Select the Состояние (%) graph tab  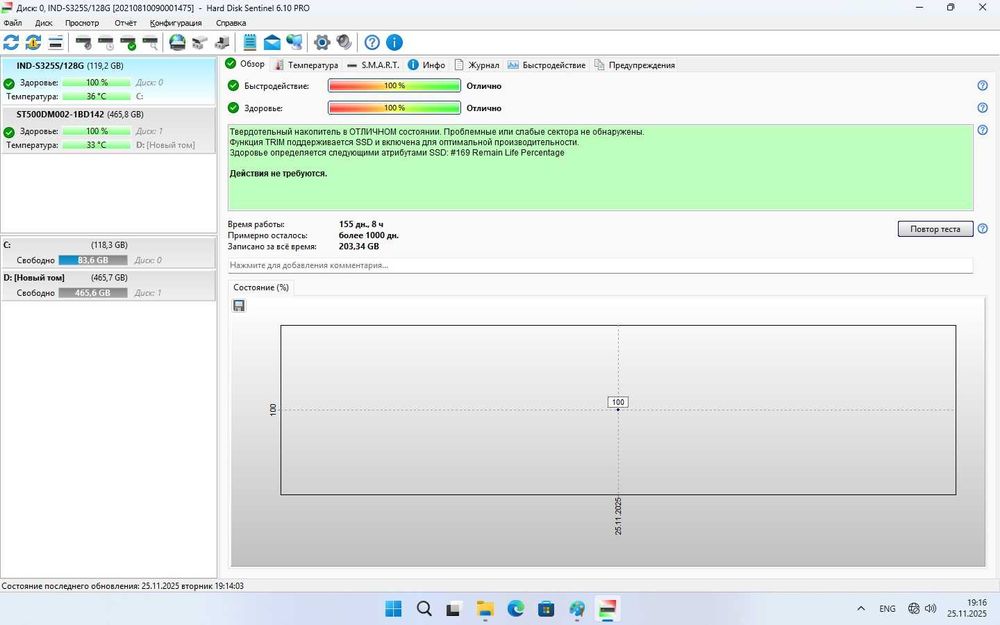pyautogui.click(x=261, y=288)
